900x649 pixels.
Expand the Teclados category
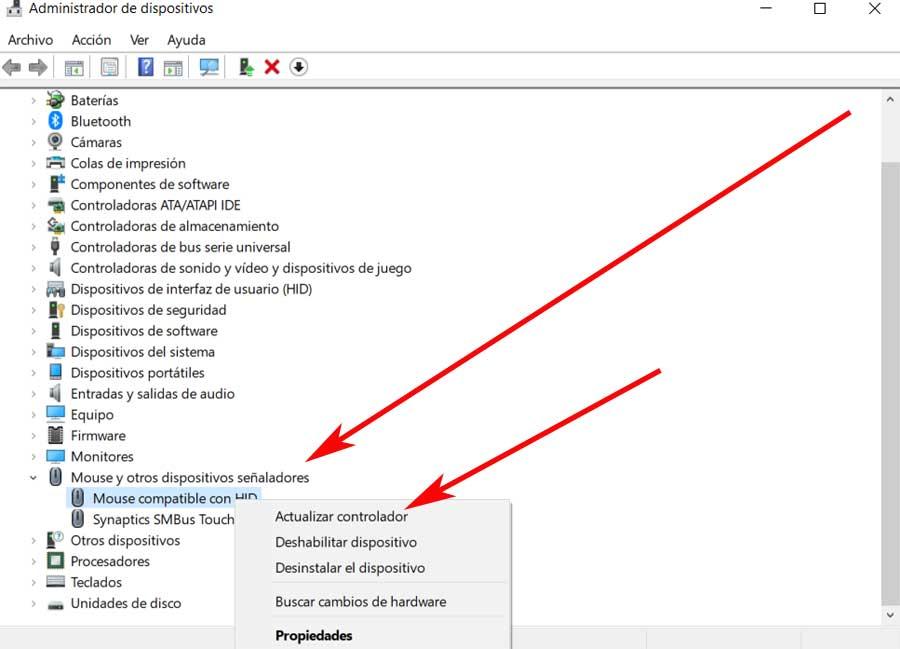(33, 582)
